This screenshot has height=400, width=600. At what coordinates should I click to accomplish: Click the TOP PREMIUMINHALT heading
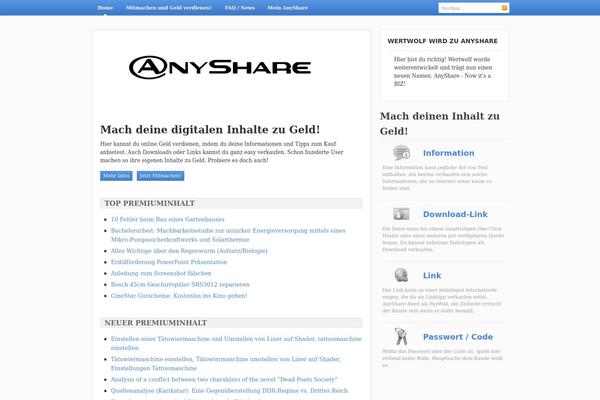point(150,203)
